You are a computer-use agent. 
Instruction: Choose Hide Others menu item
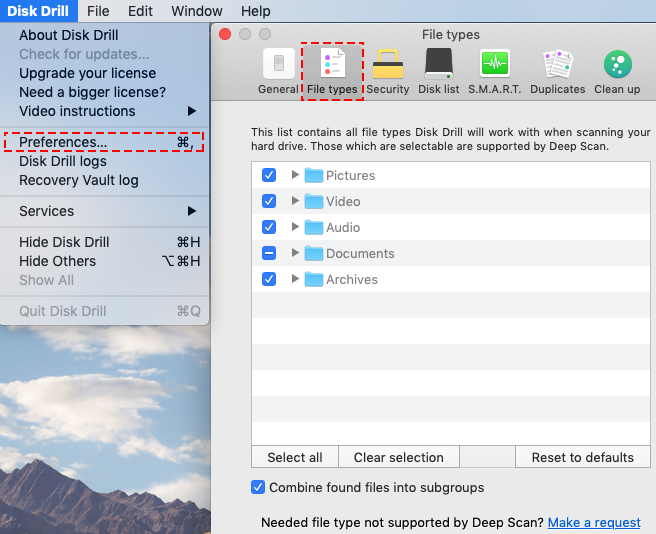(105, 261)
